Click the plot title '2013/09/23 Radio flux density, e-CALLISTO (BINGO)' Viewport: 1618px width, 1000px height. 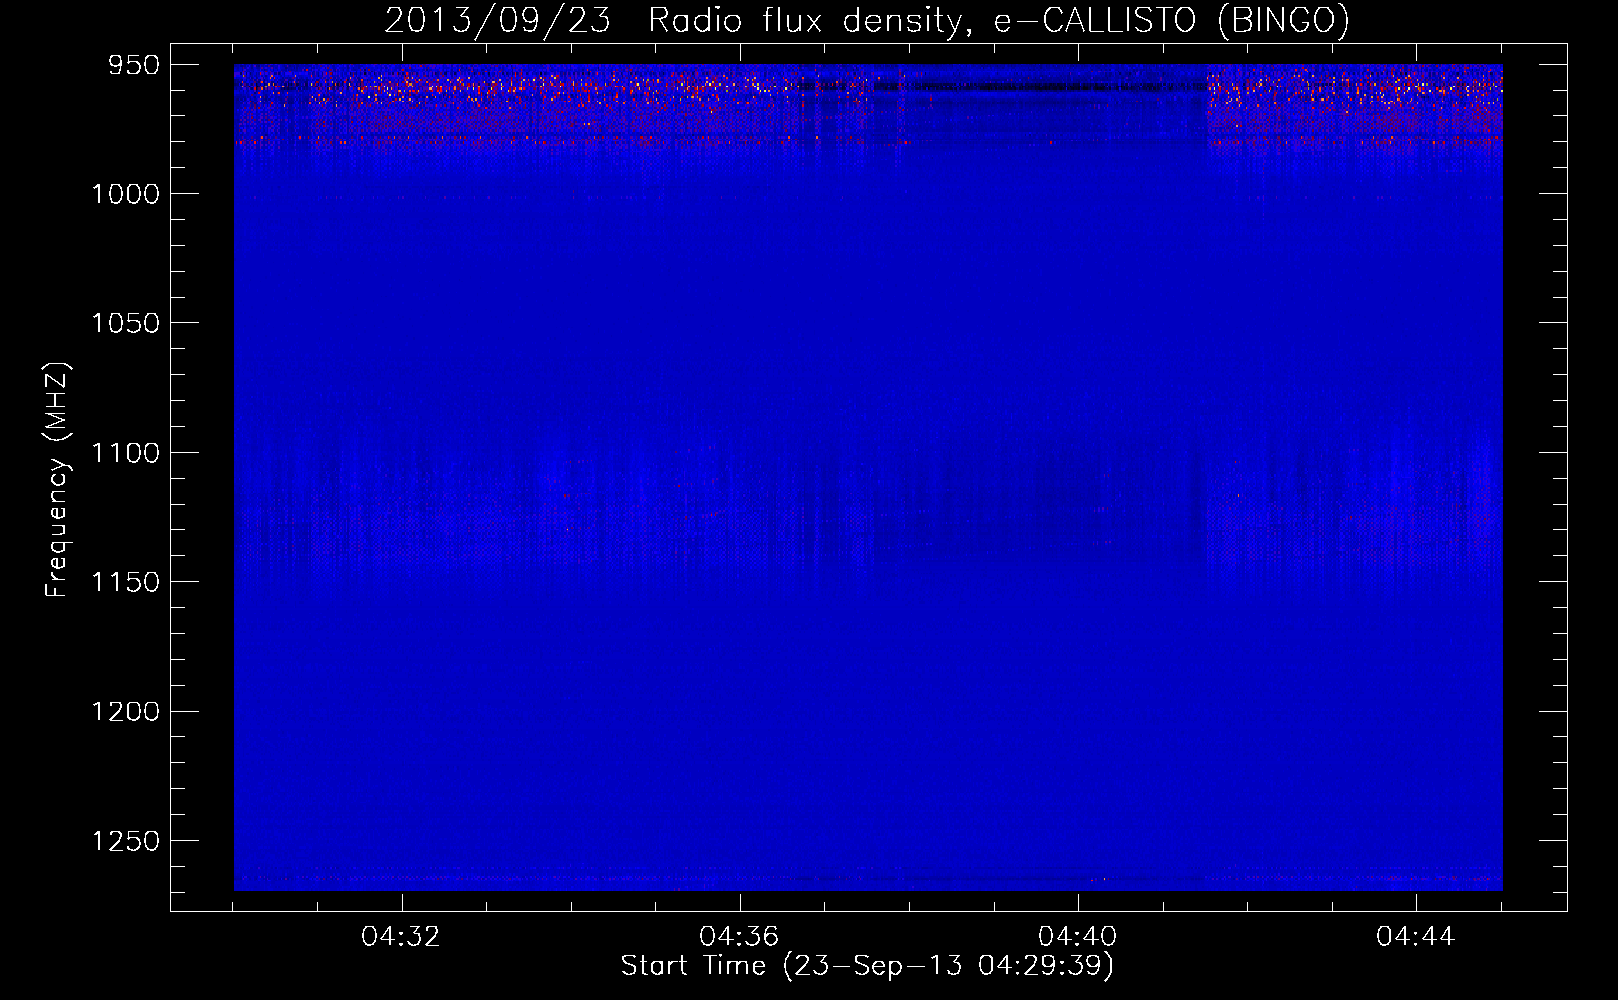pos(867,20)
